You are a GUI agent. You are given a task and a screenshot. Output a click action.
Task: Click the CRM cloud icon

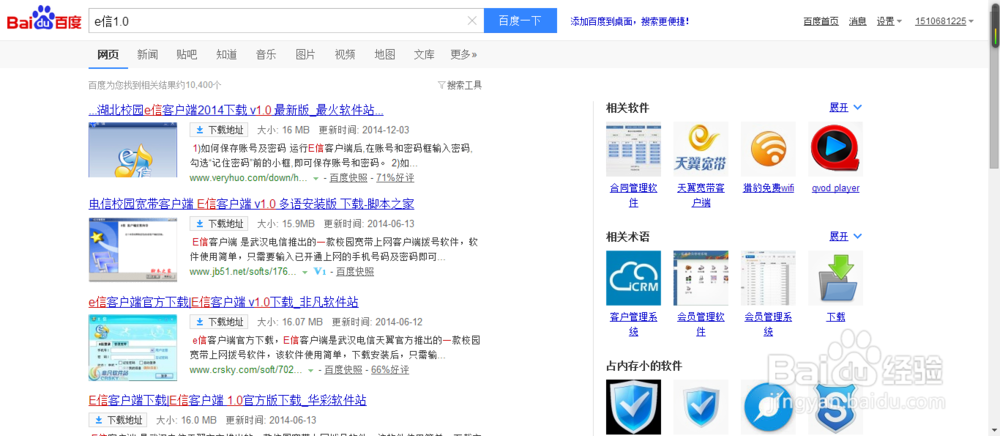click(633, 278)
